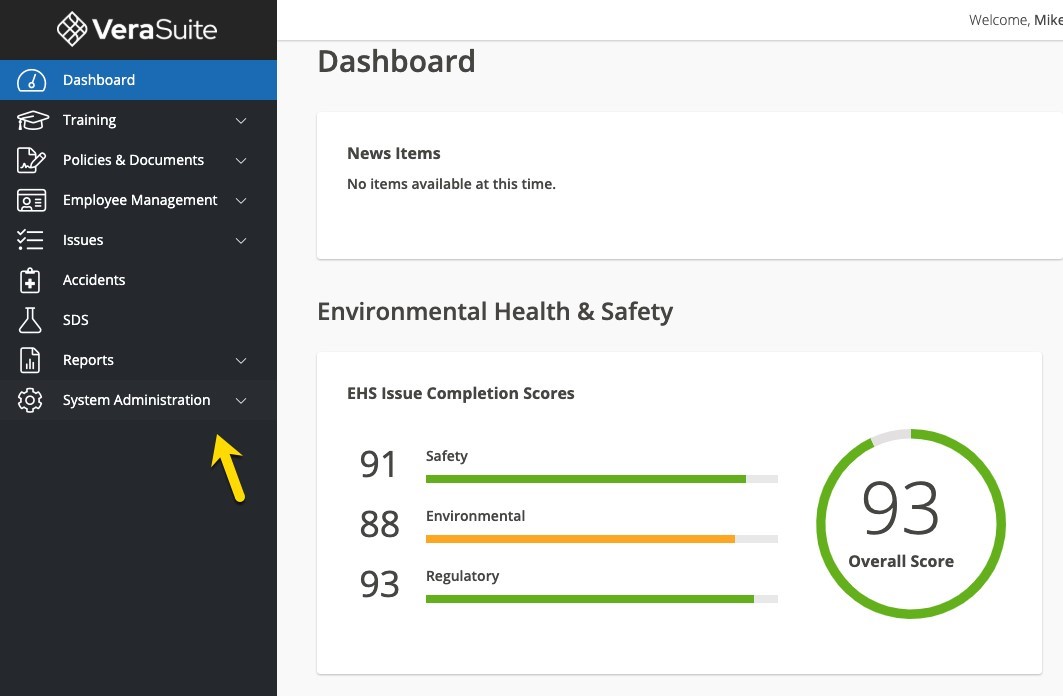Click the Training graduation cap icon
This screenshot has width=1063, height=696.
[x=32, y=120]
